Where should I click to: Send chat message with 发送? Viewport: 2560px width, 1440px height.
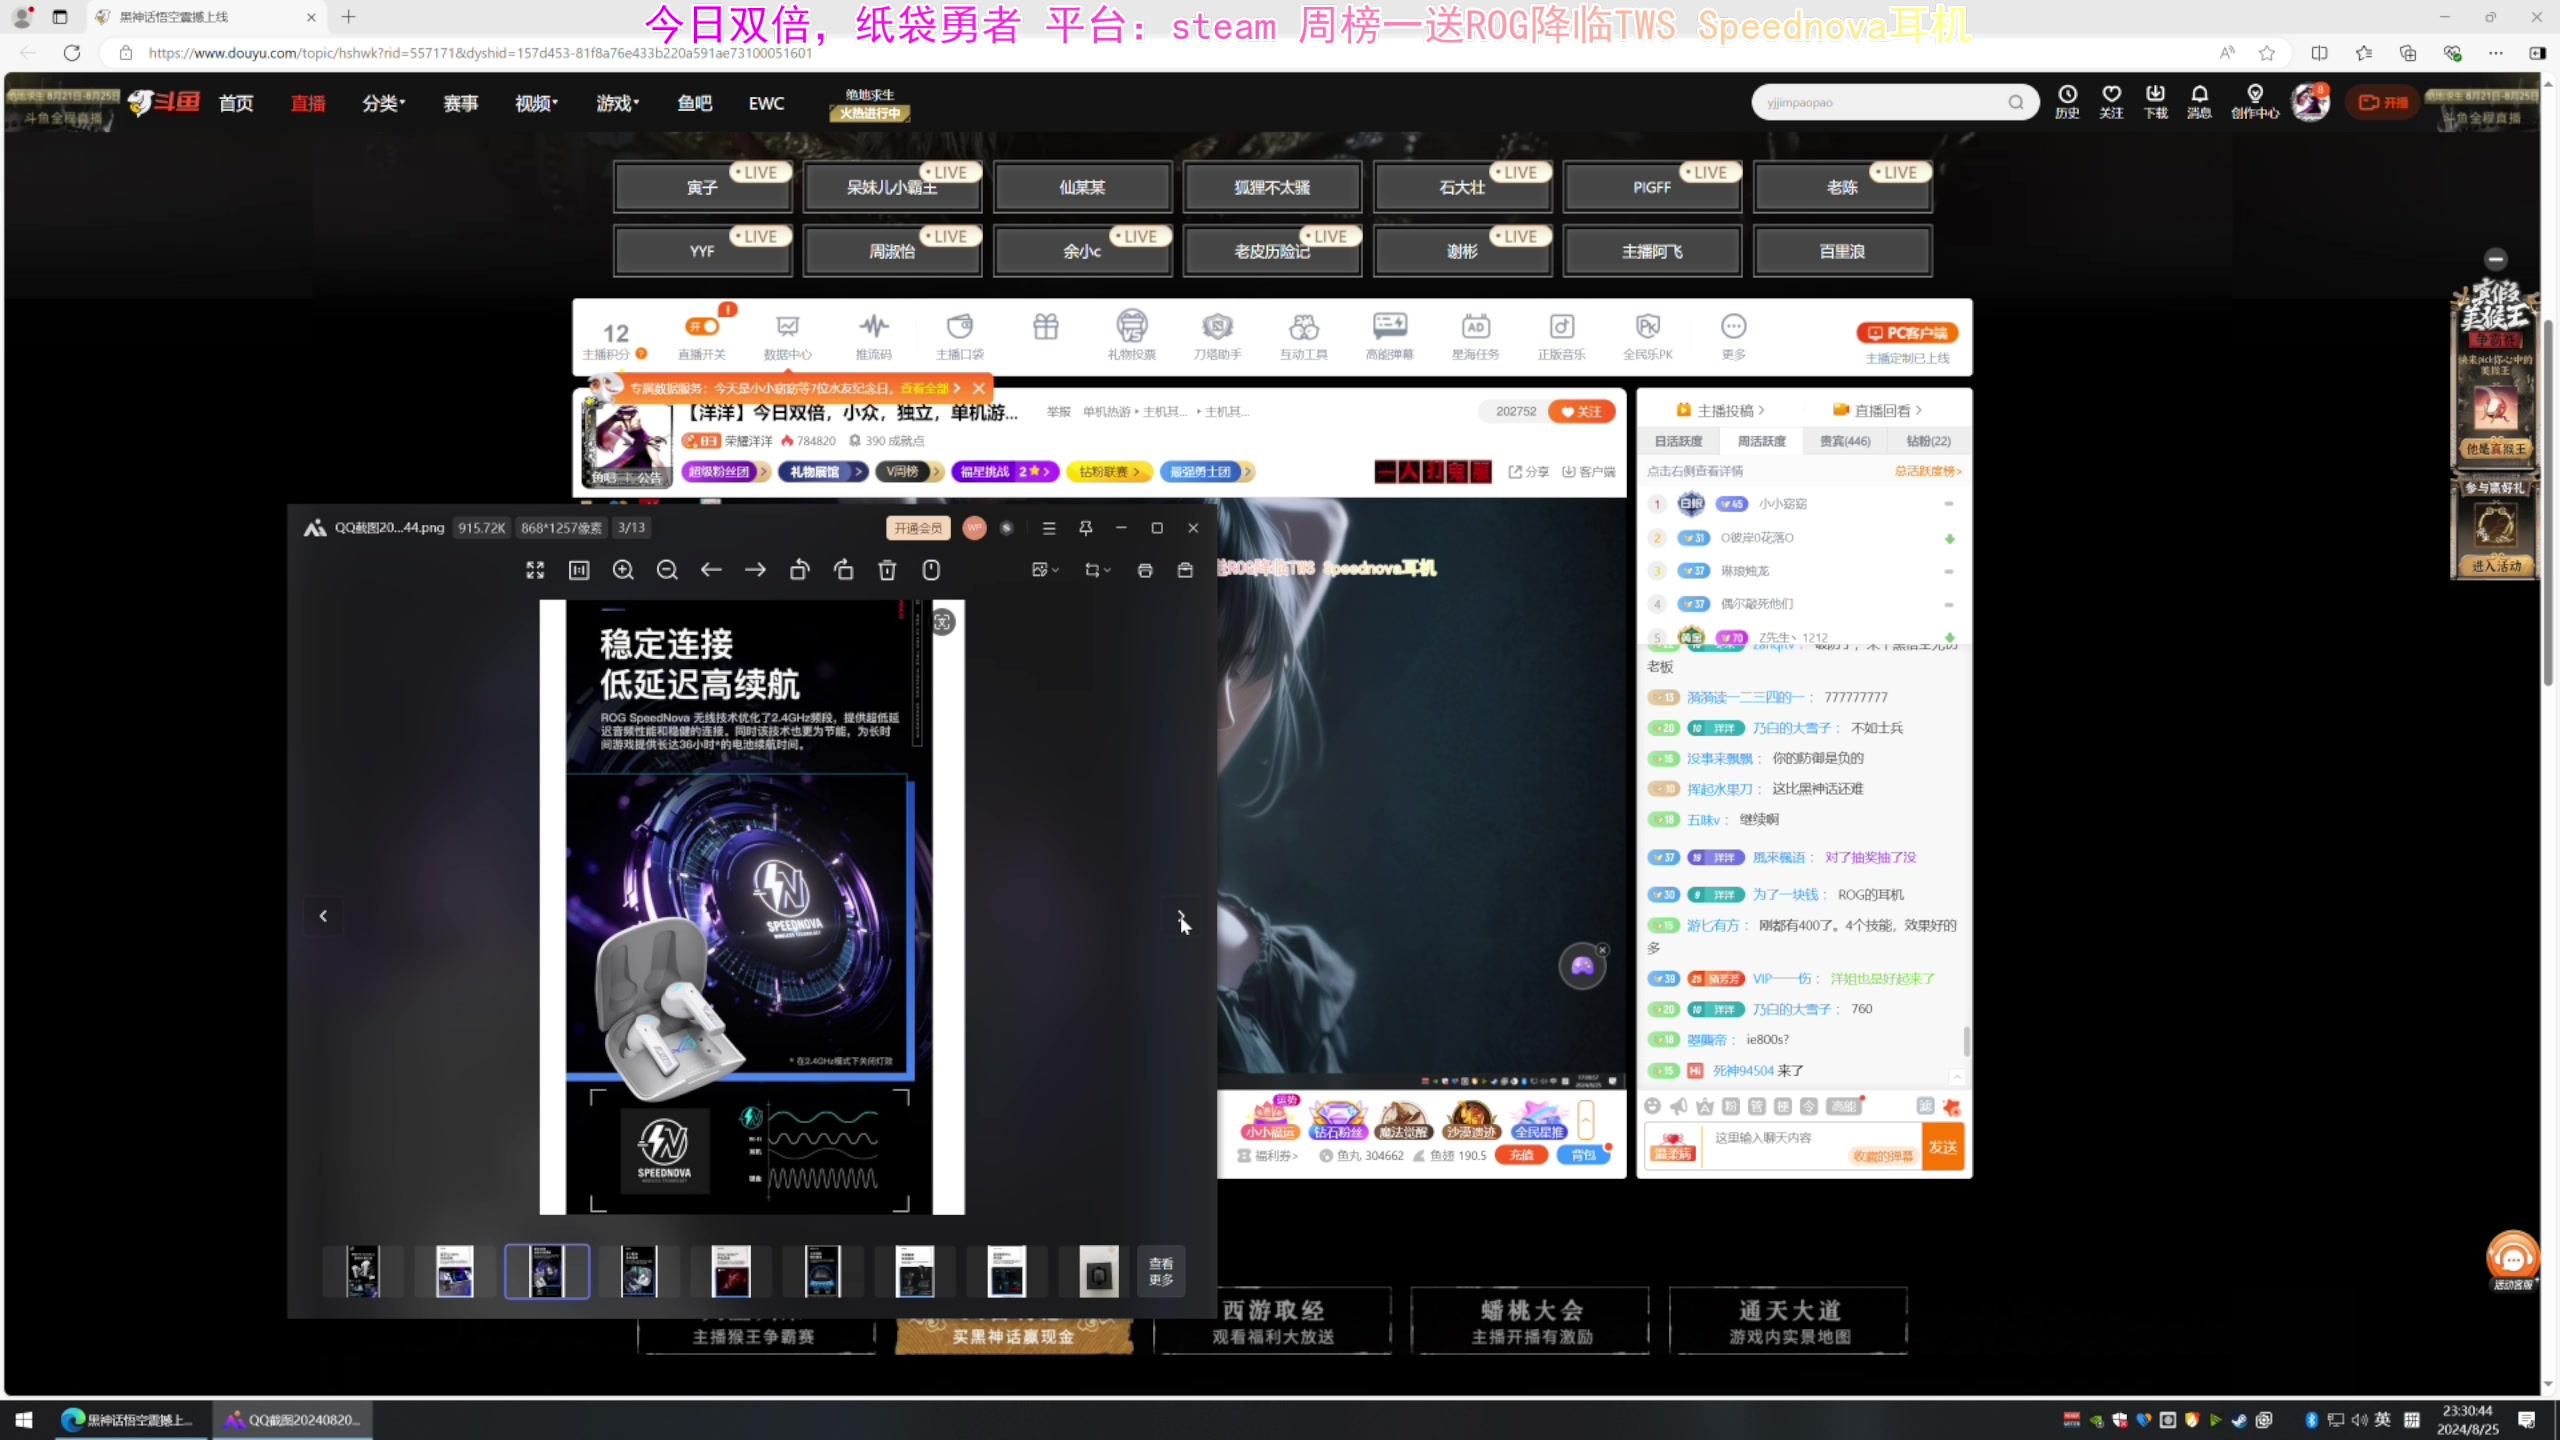pos(1943,1147)
